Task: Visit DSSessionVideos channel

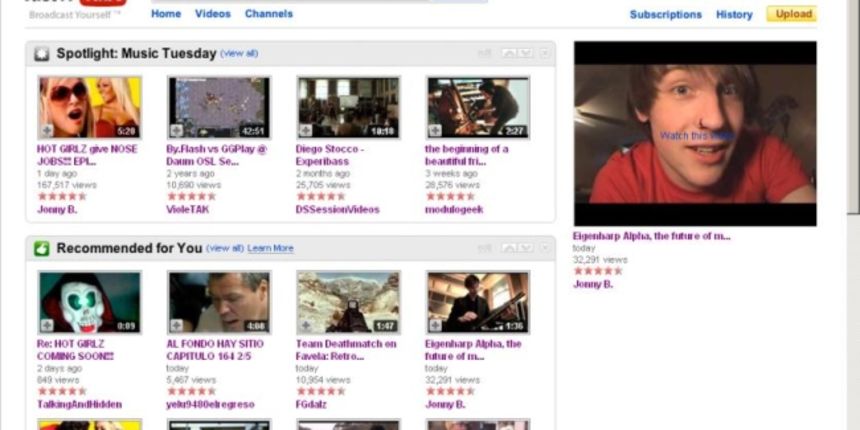Action: click(337, 210)
